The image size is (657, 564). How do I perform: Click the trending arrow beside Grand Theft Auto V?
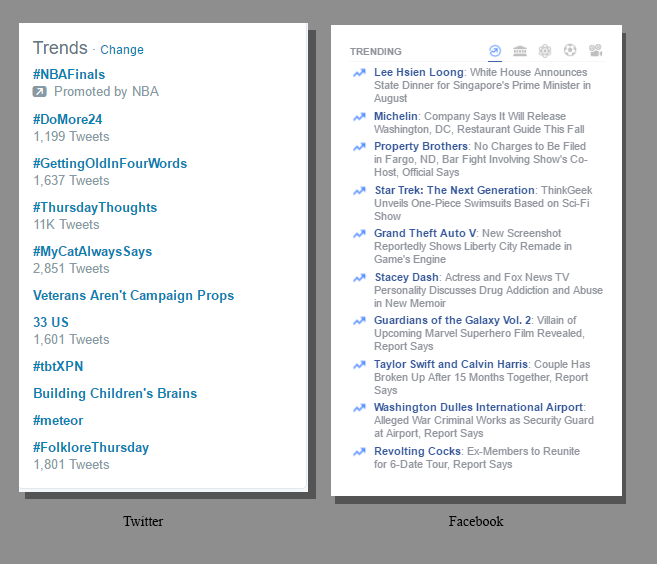tap(359, 234)
